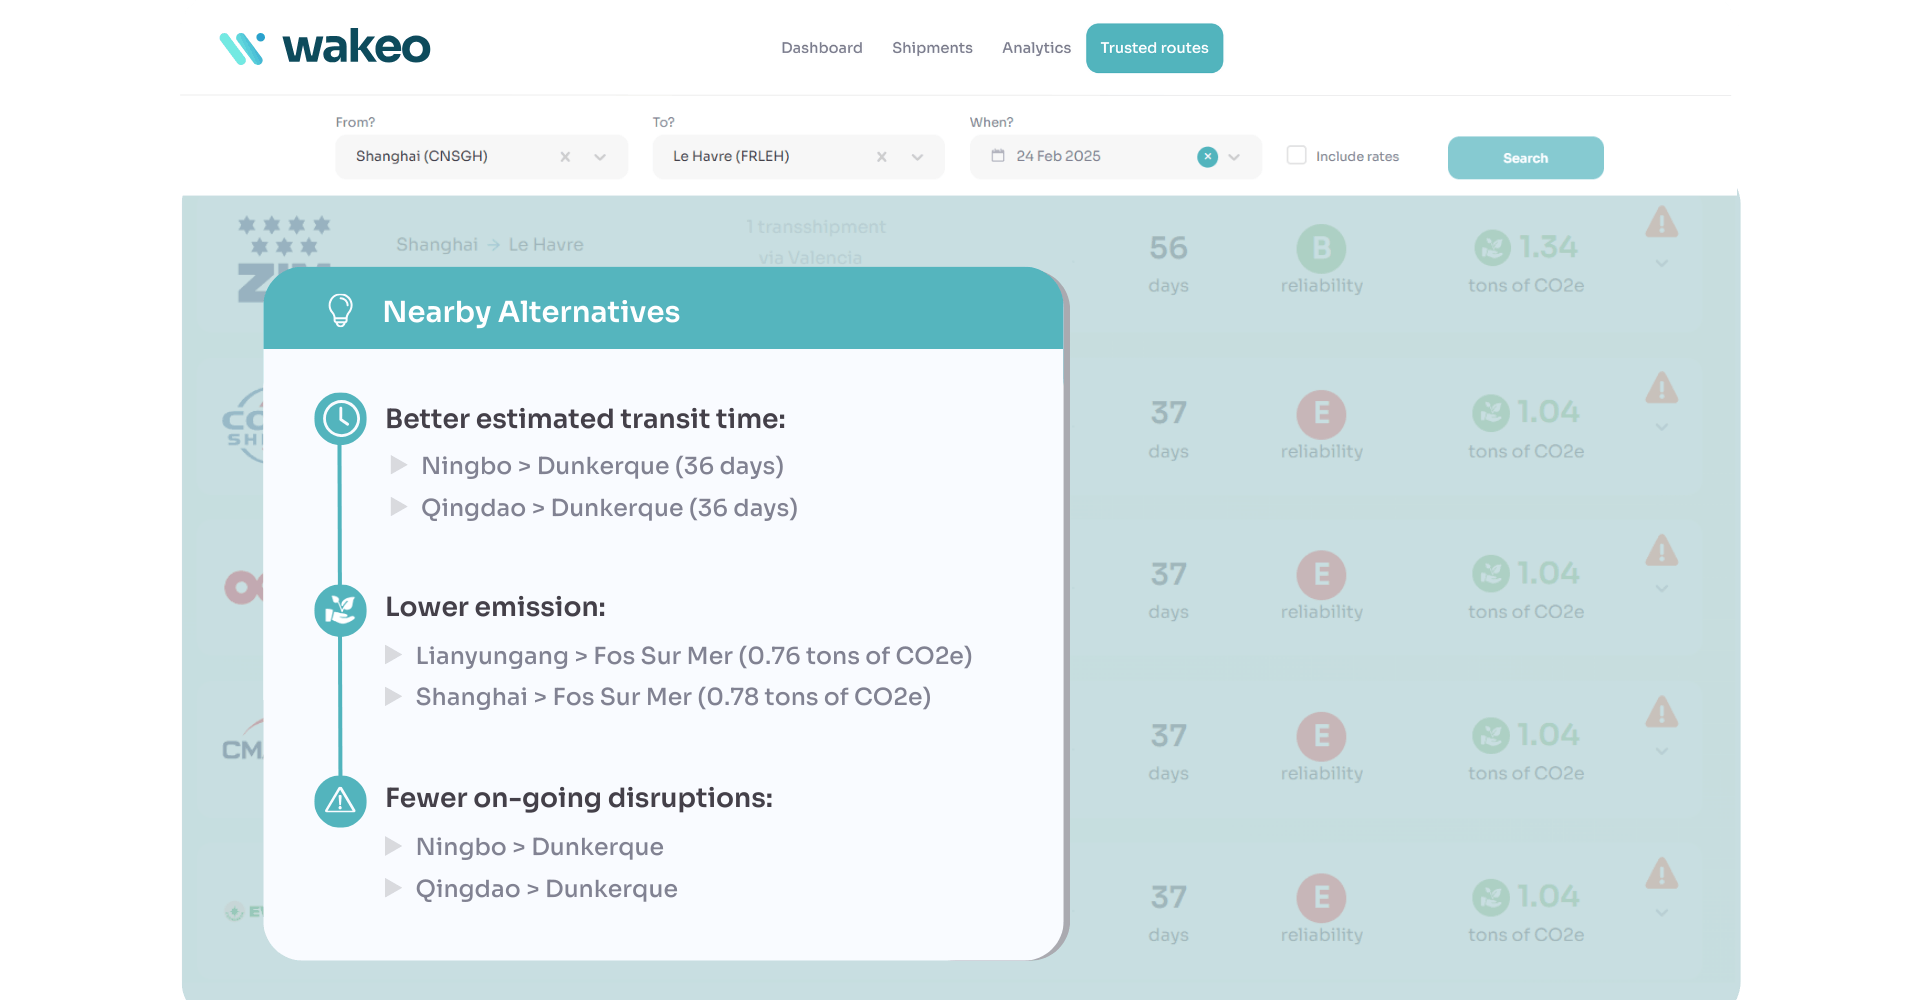Switch to the Shipments section
This screenshot has width=1920, height=1000.
pyautogui.click(x=931, y=47)
